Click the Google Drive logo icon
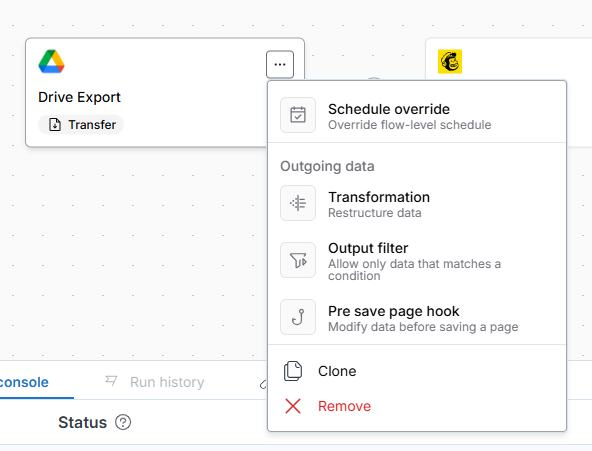 click(51, 62)
